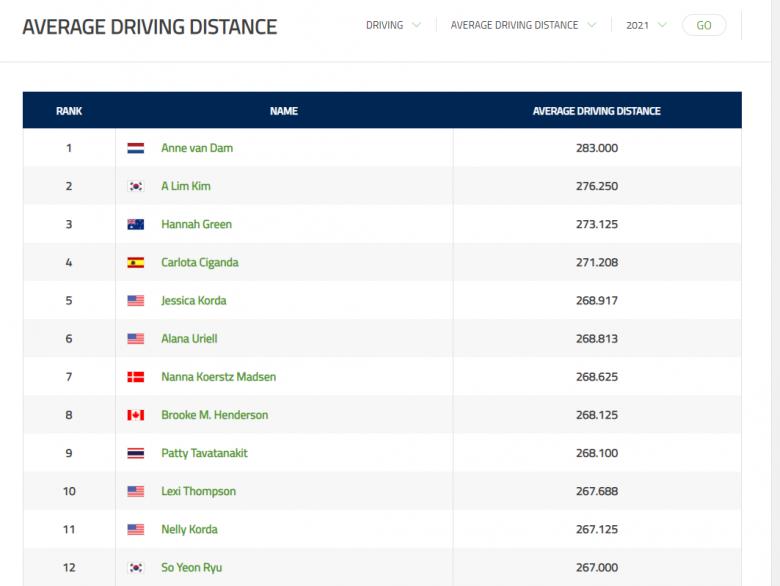Click the US flag next to Lexi Thompson
The height and width of the screenshot is (586, 780).
coord(136,491)
